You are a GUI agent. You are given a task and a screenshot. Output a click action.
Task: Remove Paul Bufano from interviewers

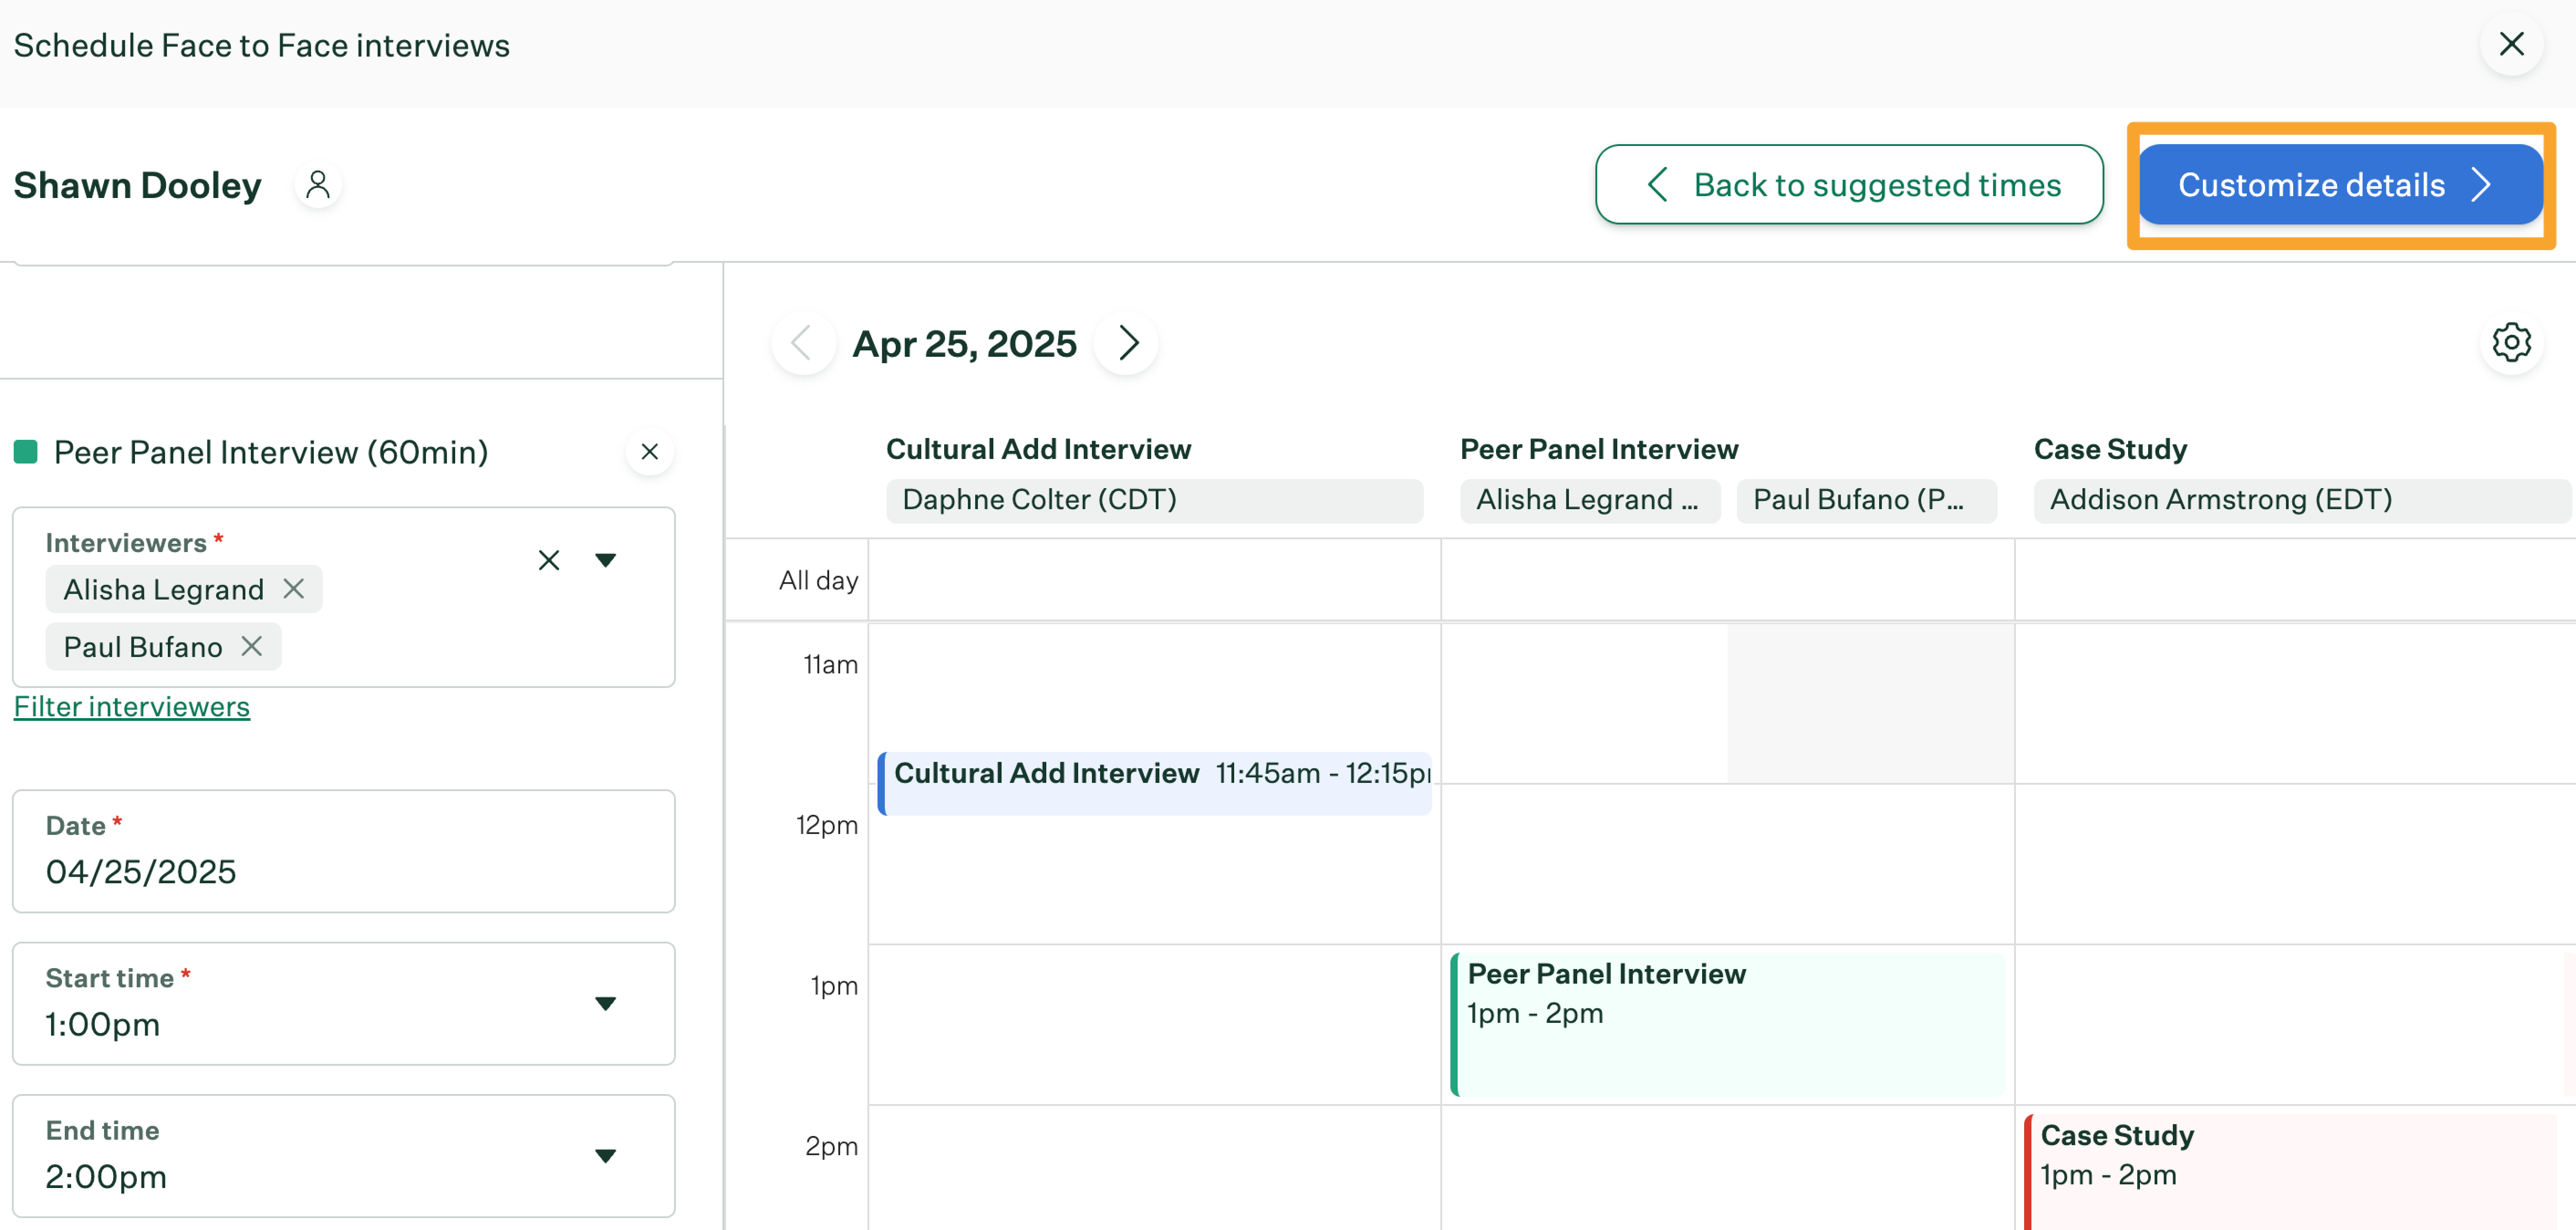252,647
